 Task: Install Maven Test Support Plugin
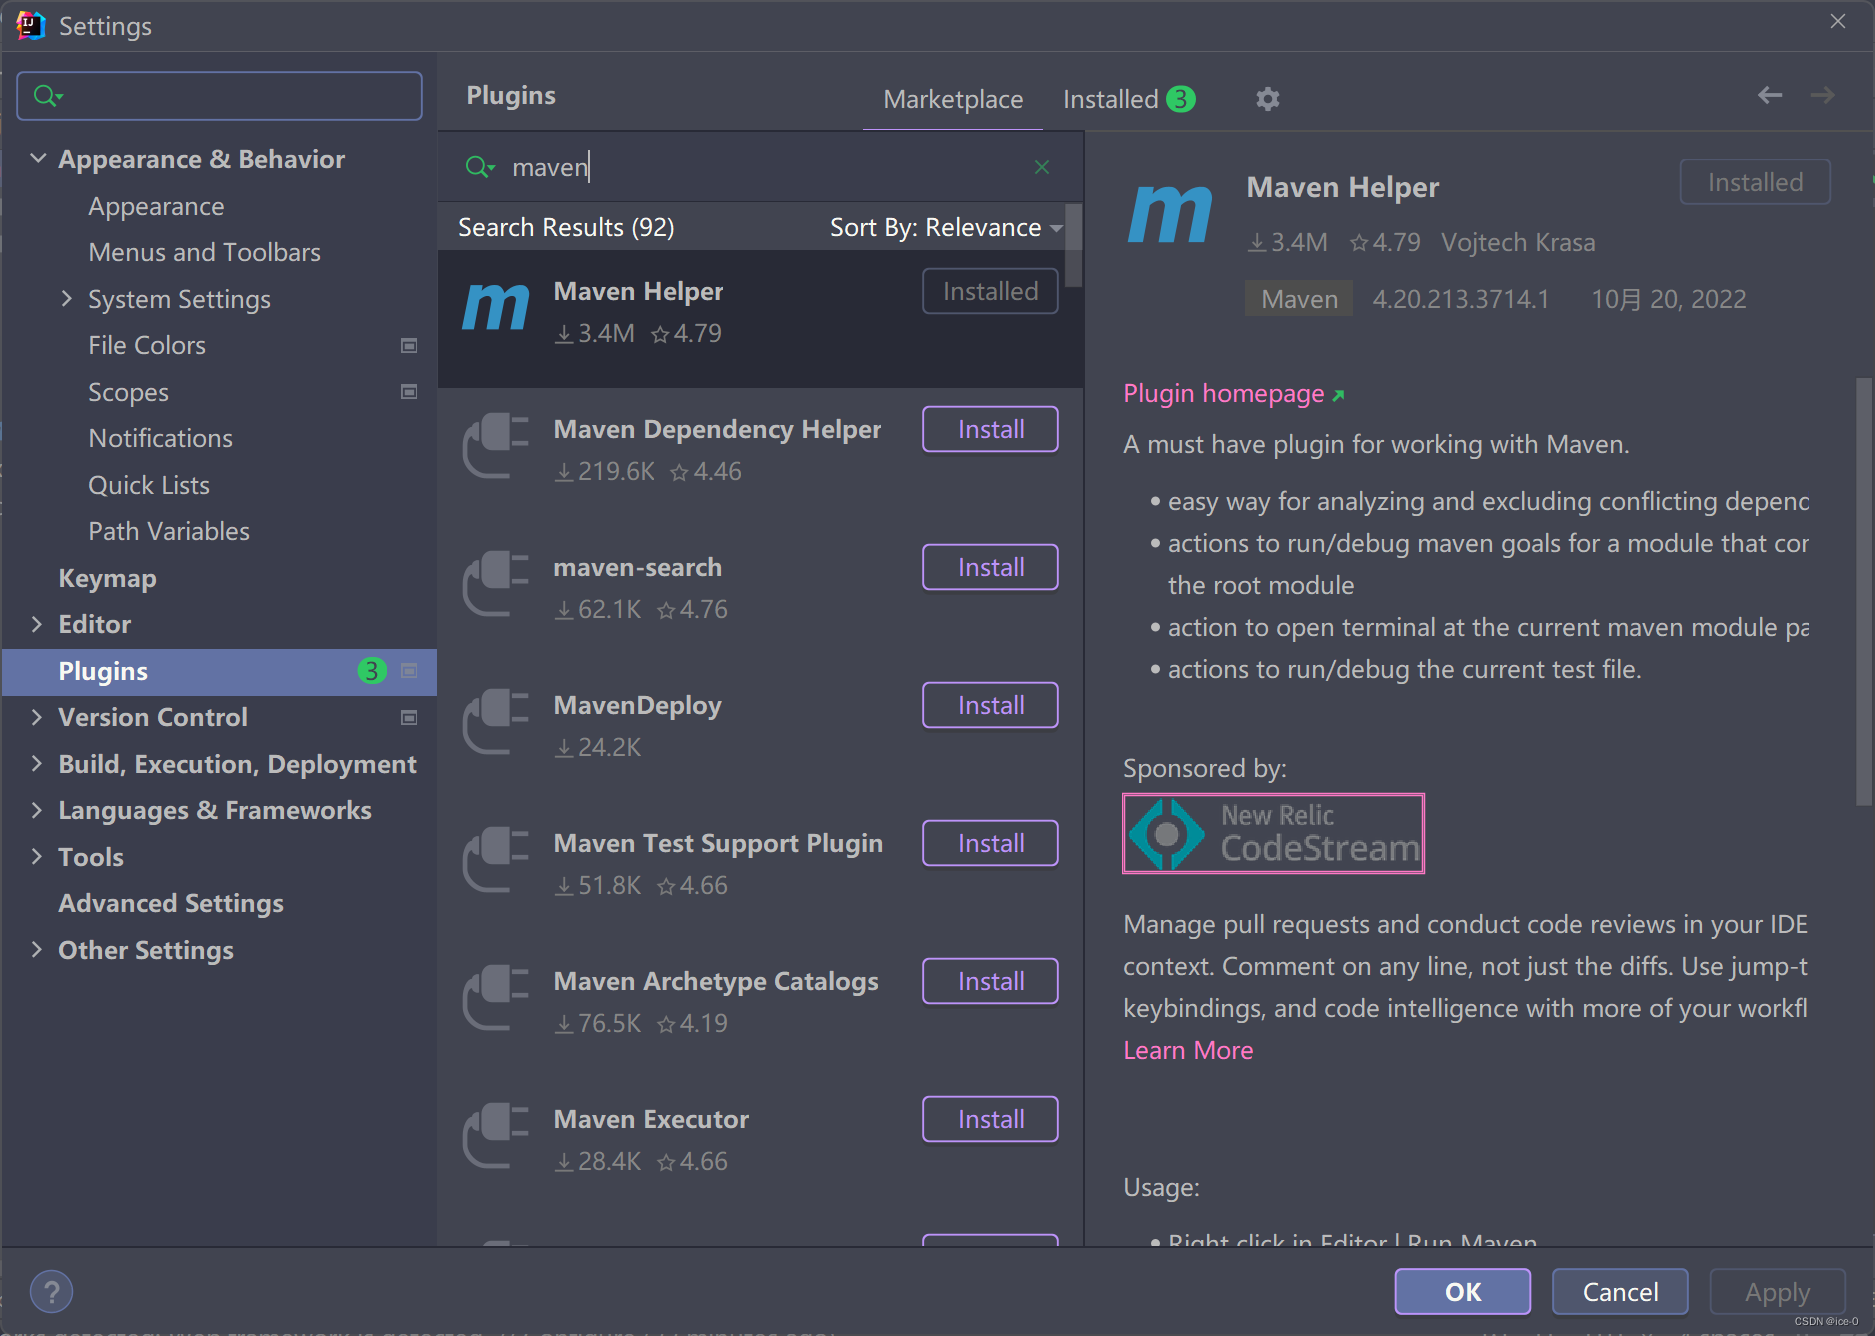tap(990, 843)
